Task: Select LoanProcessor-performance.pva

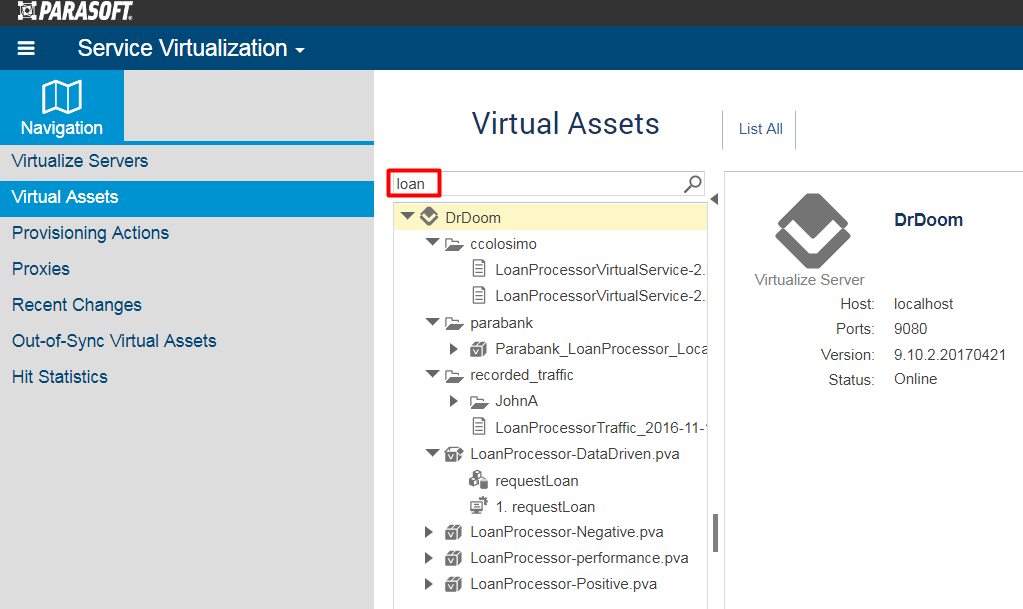Action: [579, 559]
